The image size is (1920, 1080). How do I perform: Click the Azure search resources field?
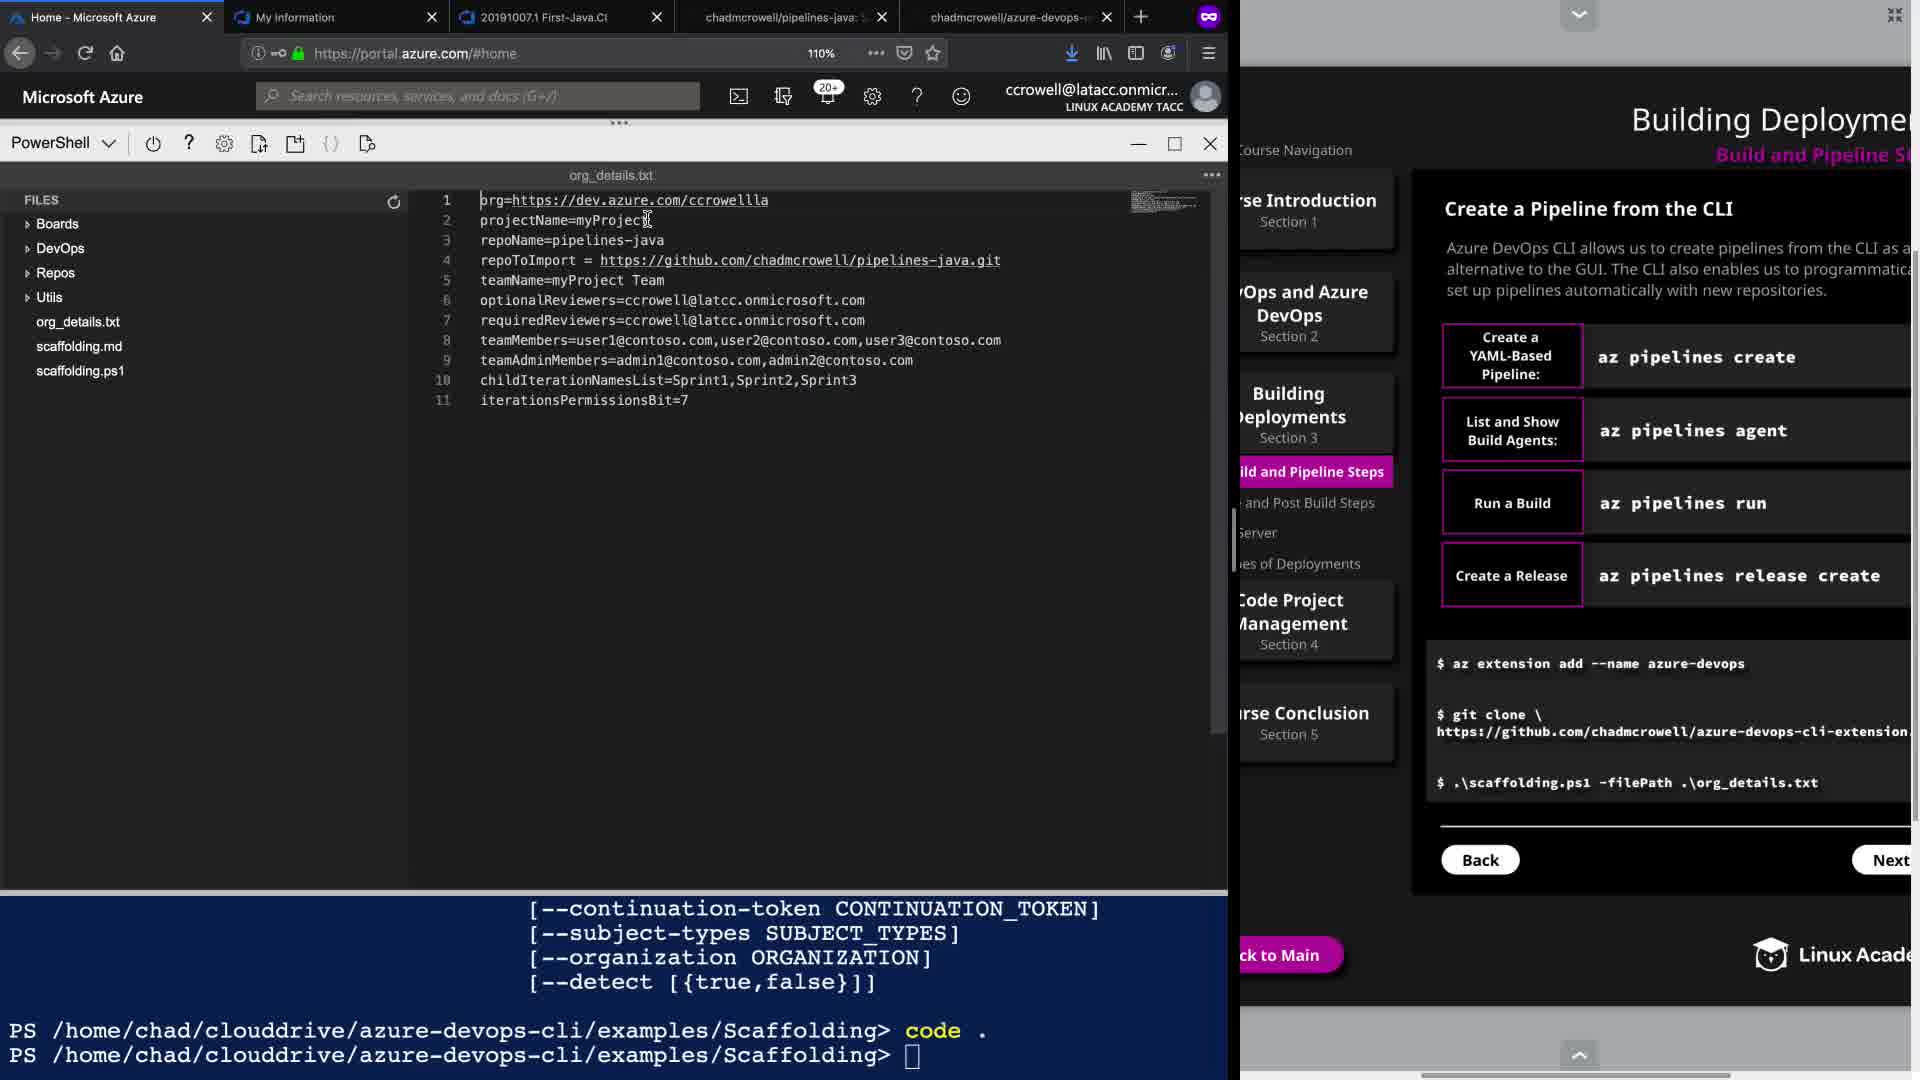478,96
